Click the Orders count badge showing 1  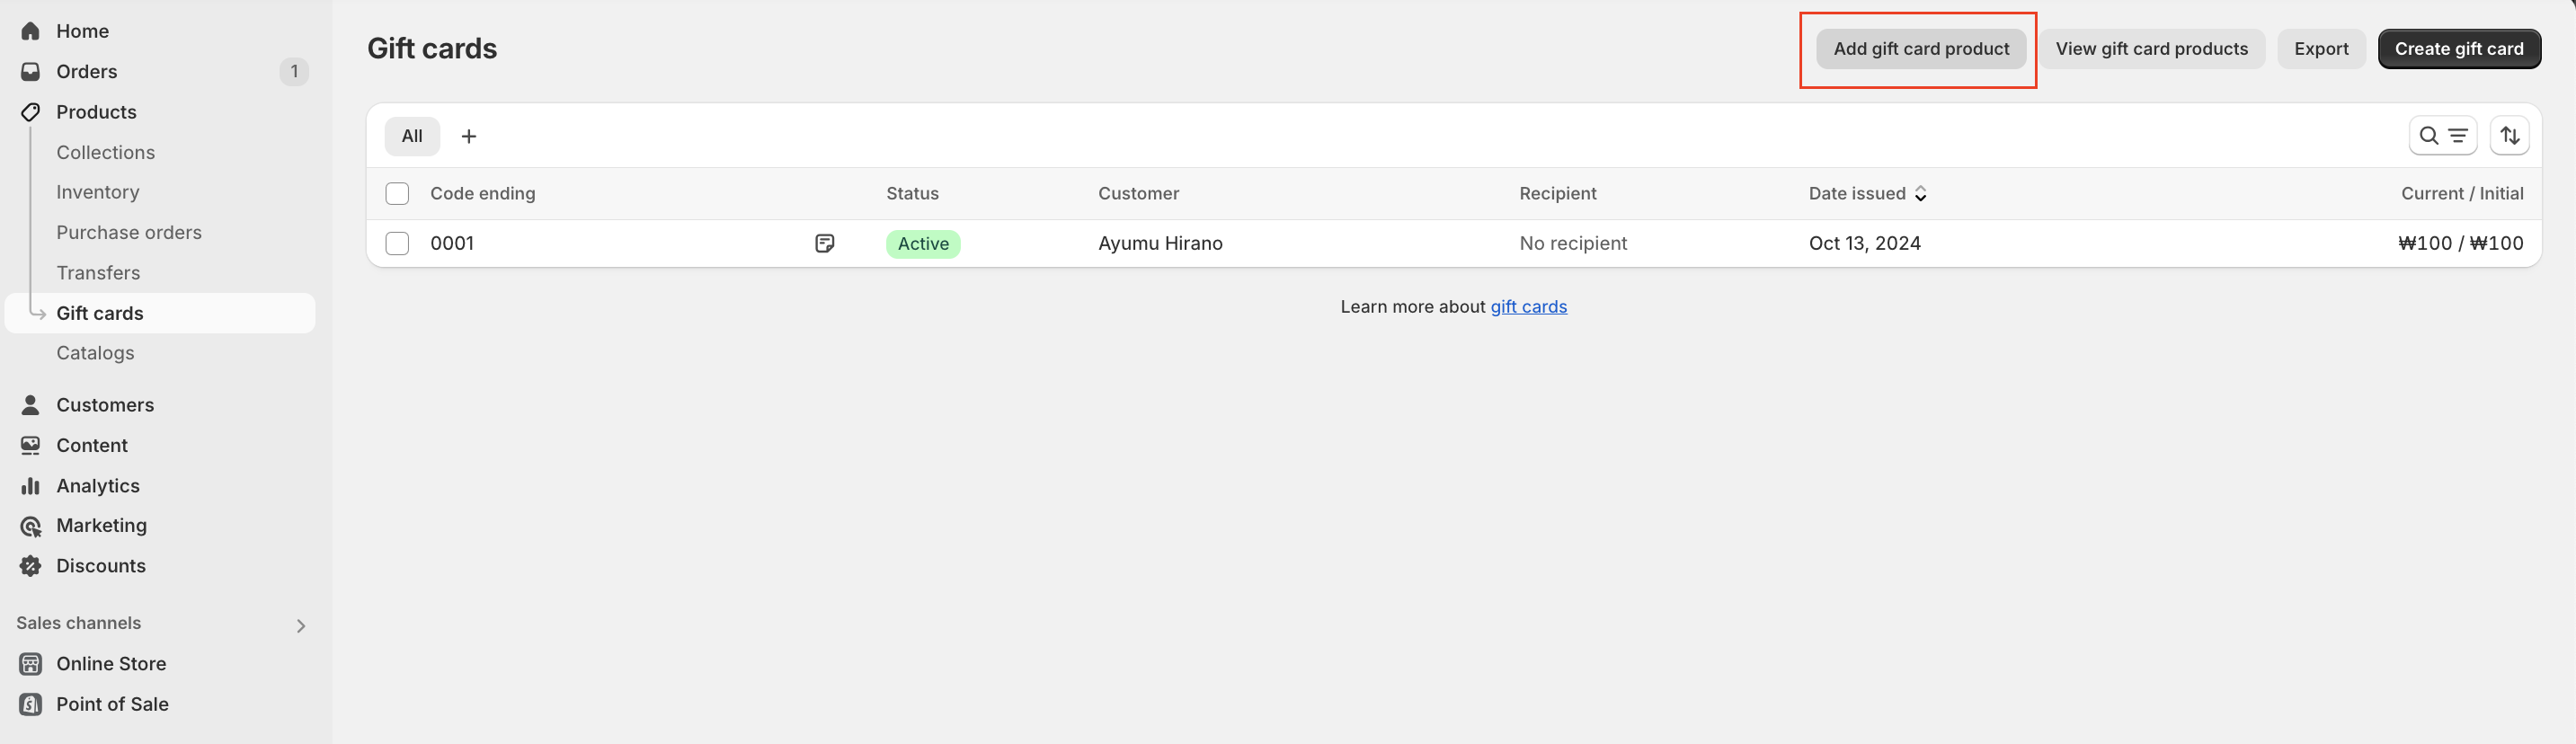point(294,71)
